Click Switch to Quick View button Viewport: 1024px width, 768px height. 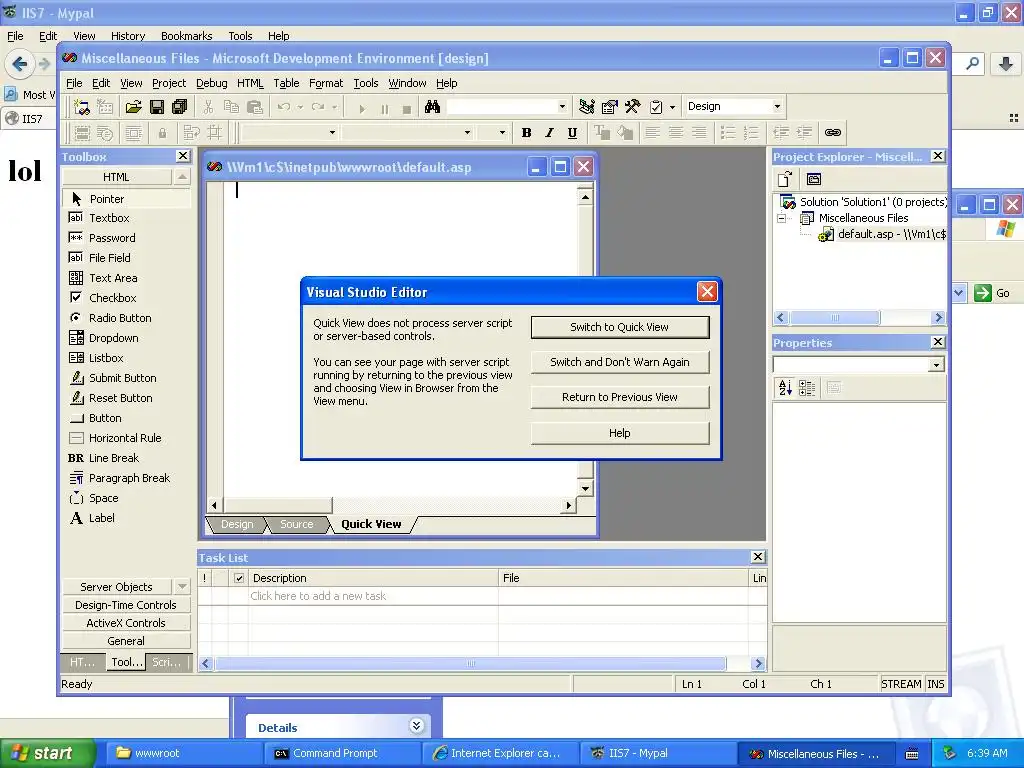pyautogui.click(x=620, y=327)
